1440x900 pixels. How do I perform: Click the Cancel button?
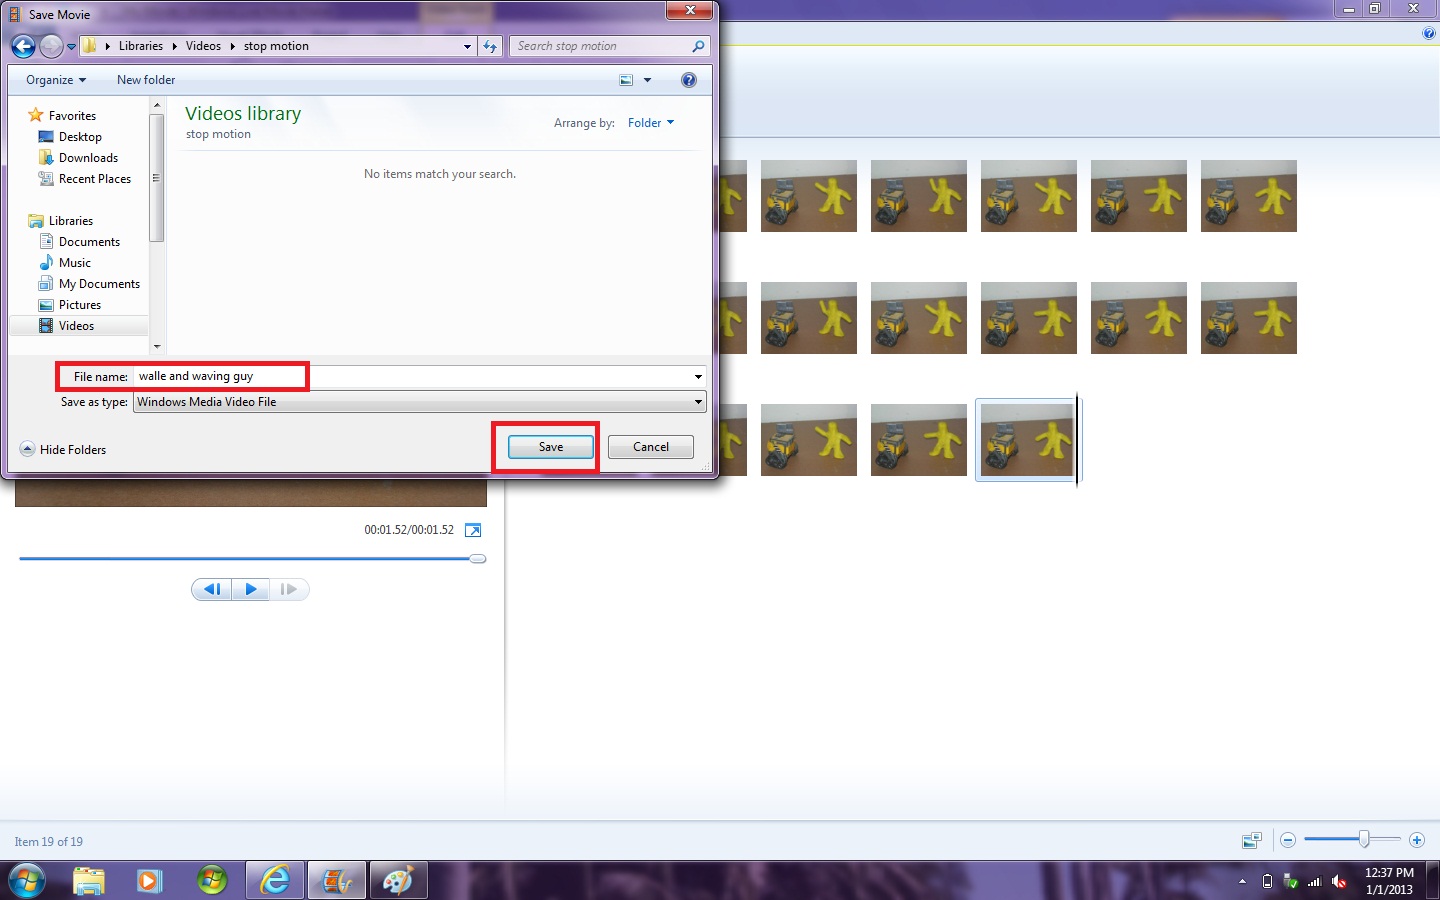click(651, 447)
